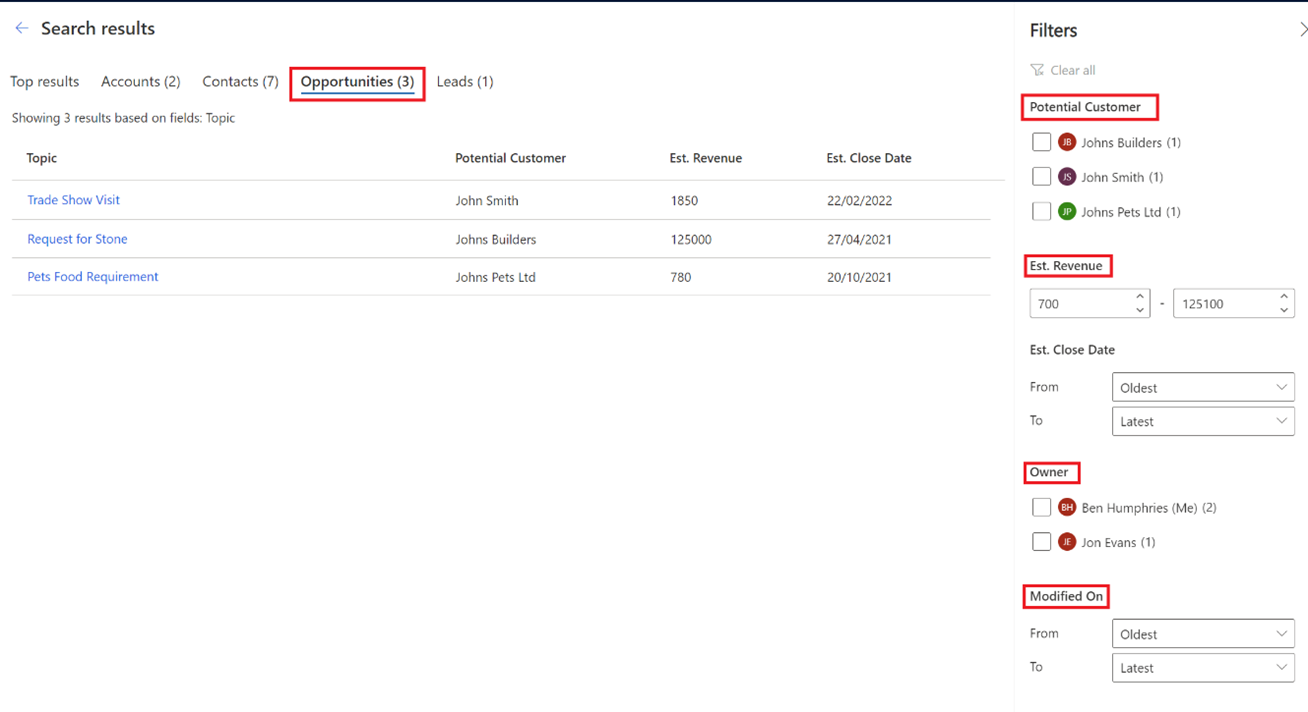Image resolution: width=1308 pixels, height=712 pixels.
Task: Check the Jon Evans owner filter
Action: point(1041,542)
